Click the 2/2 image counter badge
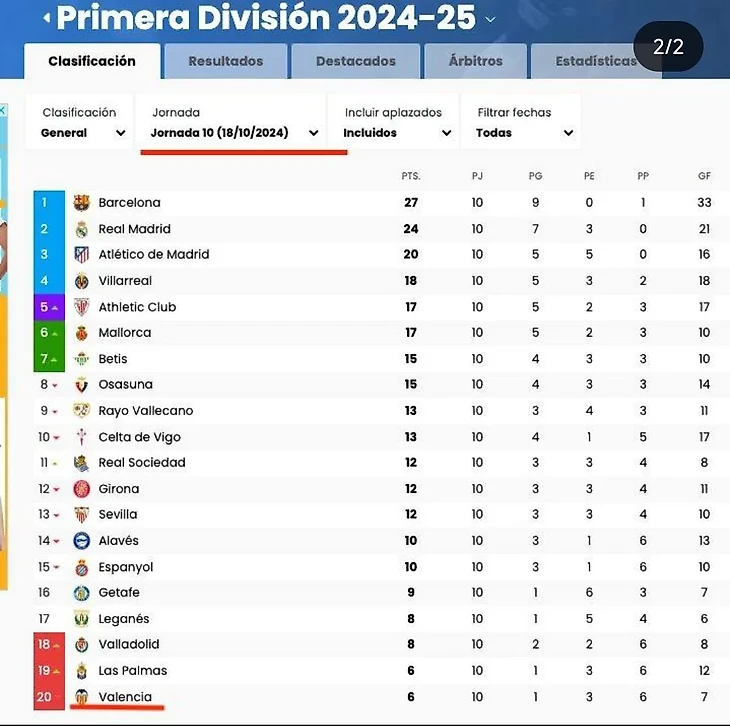Viewport: 730px width, 726px height. (668, 46)
